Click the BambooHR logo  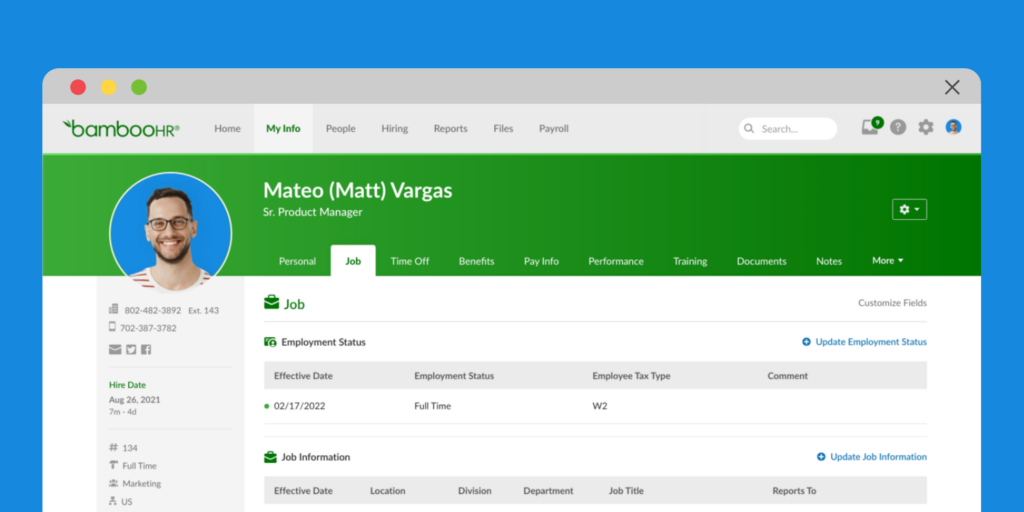121,128
